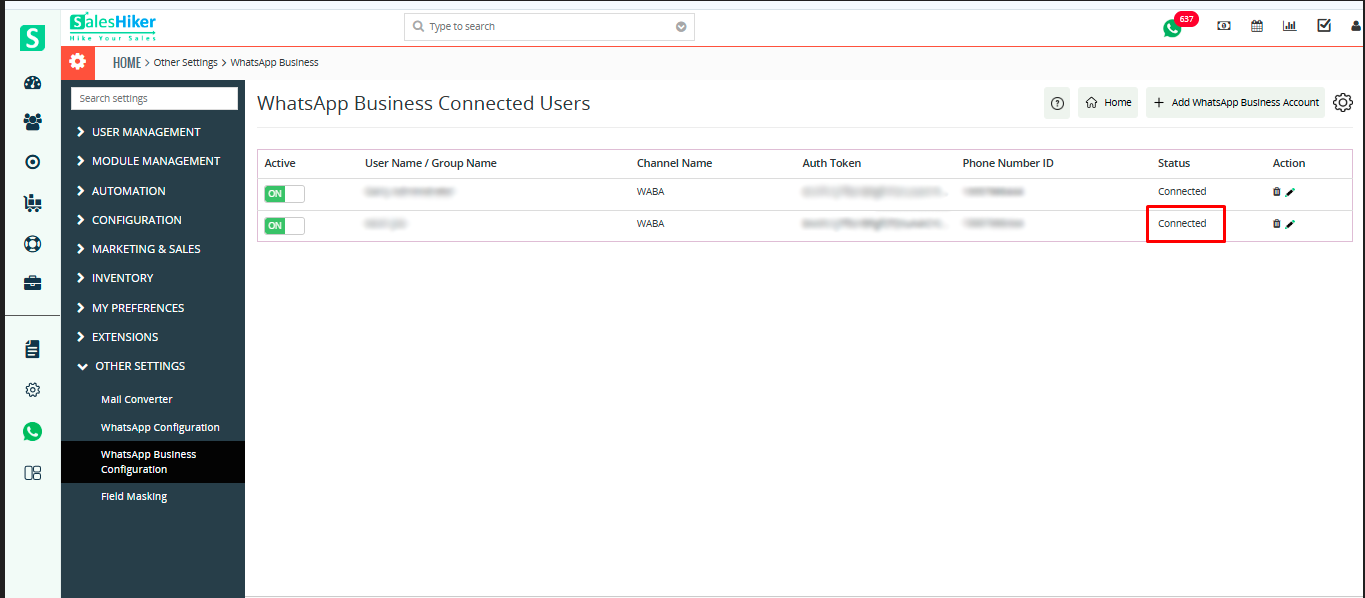Open the Dashboard speedometer icon in sidebar
Screen dimensions: 1365x598
point(32,83)
